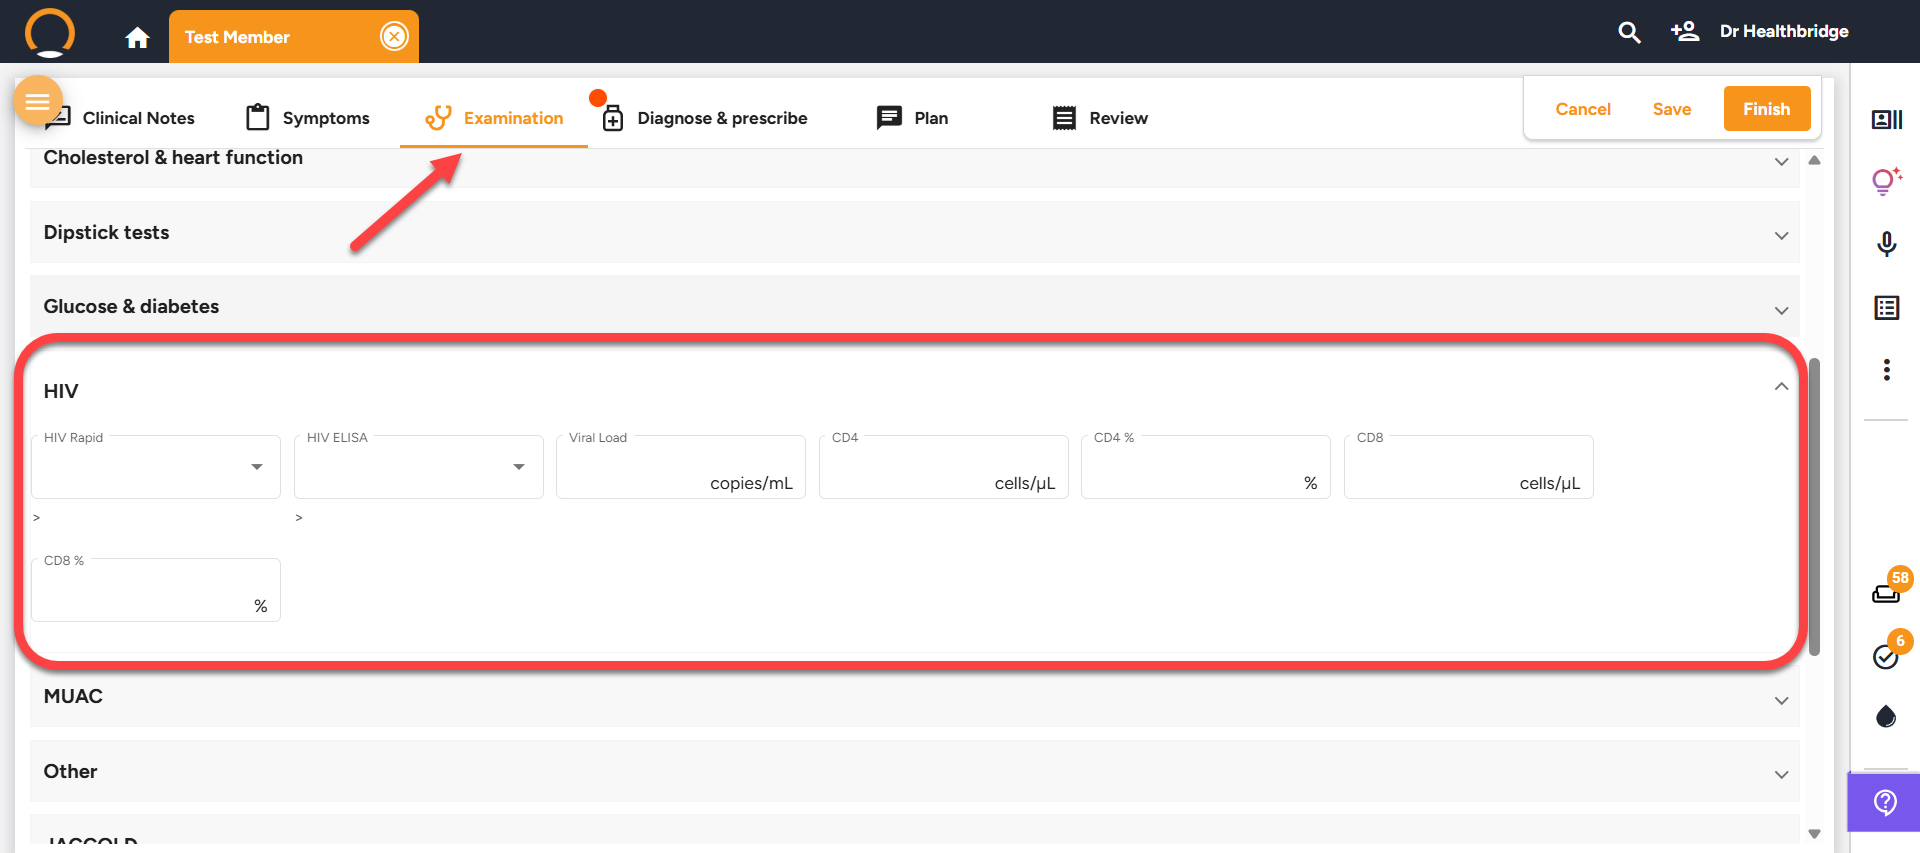Click the scroll down arrow
This screenshot has width=1920, height=853.
point(1815,834)
